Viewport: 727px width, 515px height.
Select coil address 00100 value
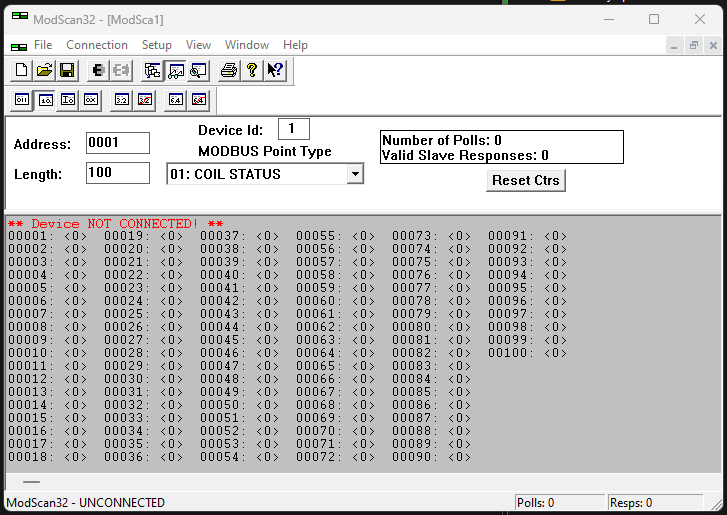555,353
